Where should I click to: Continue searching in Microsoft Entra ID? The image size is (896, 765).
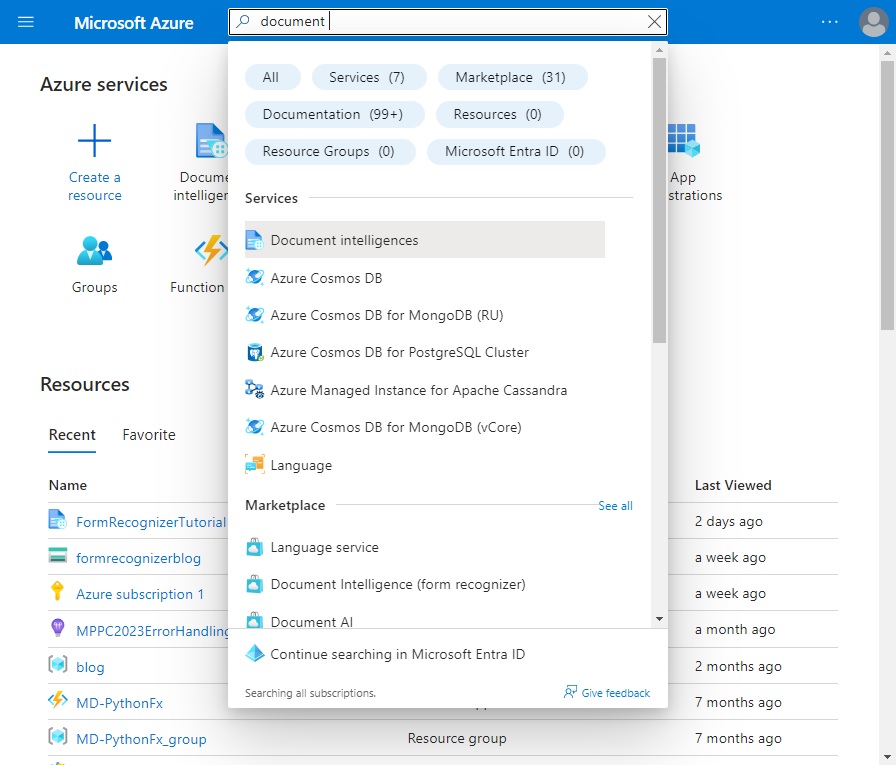pyautogui.click(x=397, y=654)
